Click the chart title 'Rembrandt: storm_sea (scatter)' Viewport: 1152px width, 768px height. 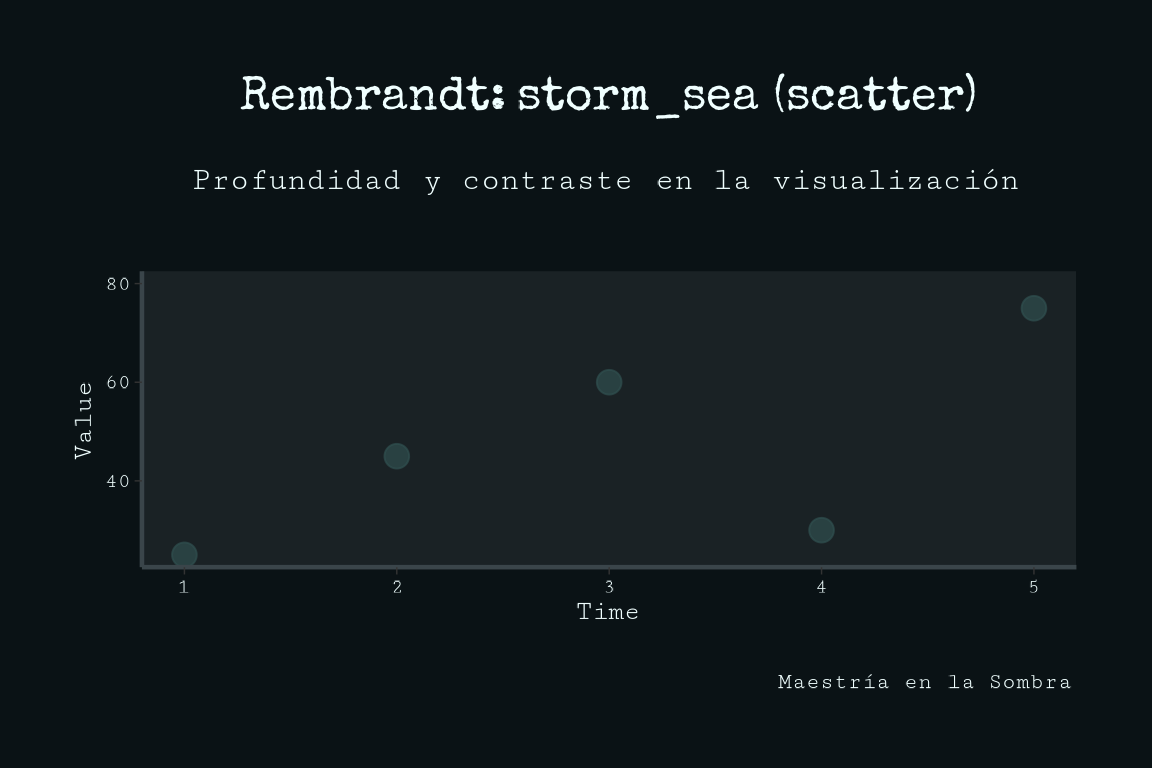(609, 94)
